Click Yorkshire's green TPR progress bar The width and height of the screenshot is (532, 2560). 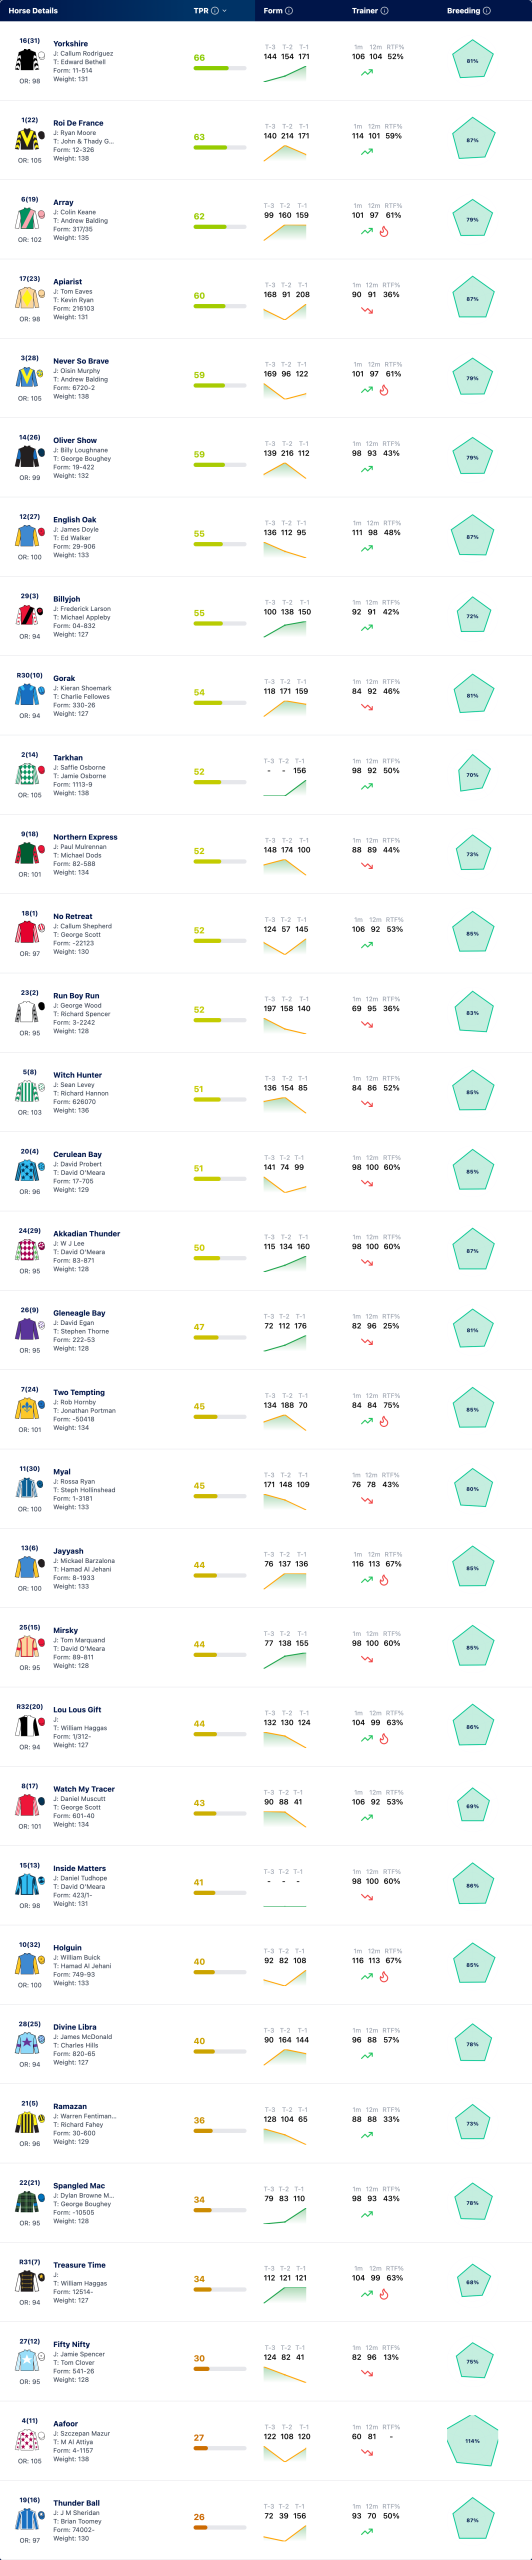coord(219,68)
